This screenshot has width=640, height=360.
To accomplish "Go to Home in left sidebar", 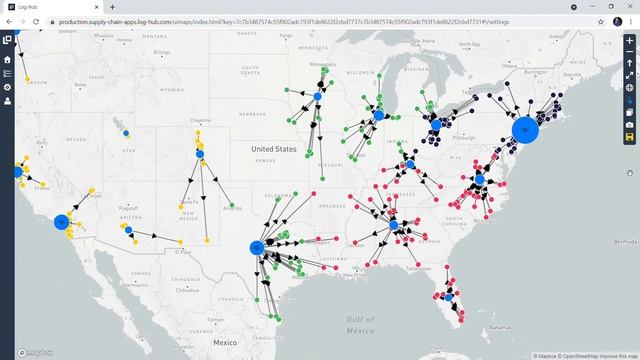I will pyautogui.click(x=7, y=60).
